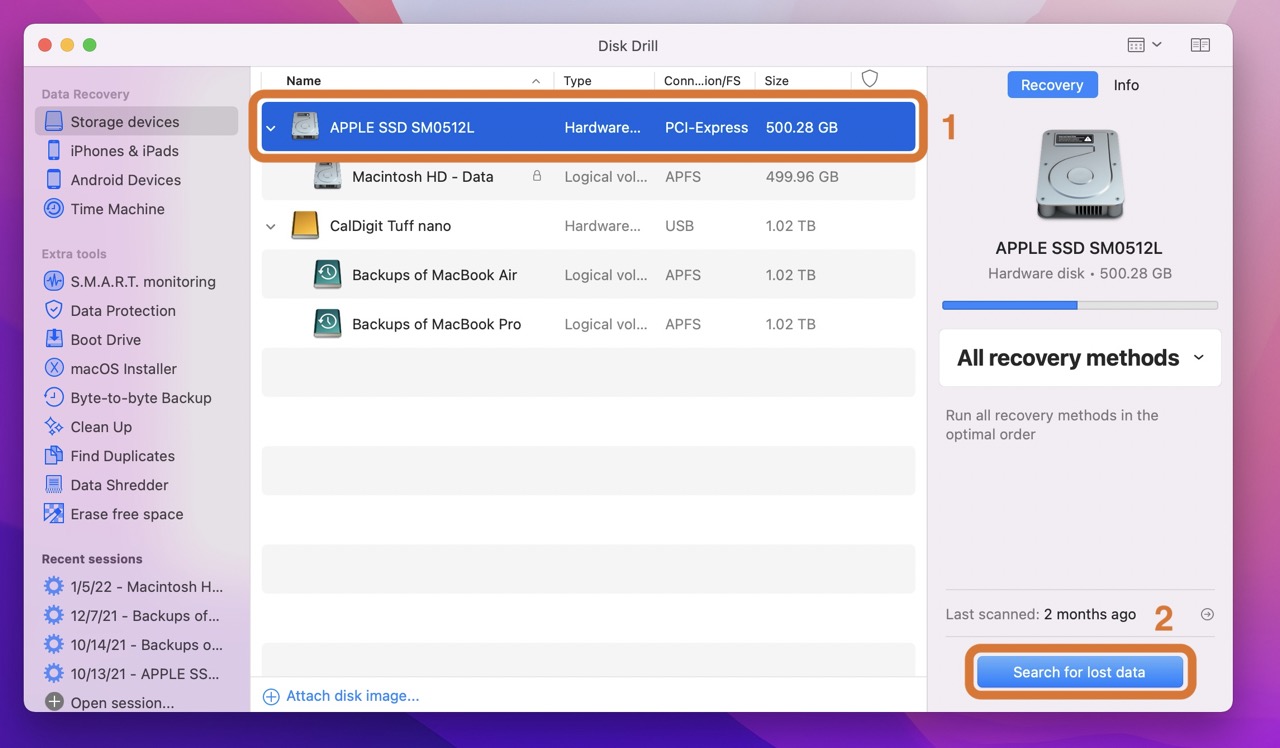
Task: Select Backups of MacBook Air volume
Action: (x=588, y=275)
